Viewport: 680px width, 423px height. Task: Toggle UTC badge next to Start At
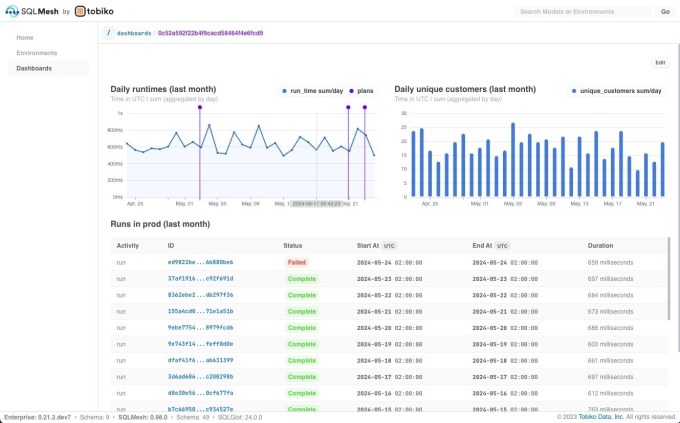click(390, 245)
